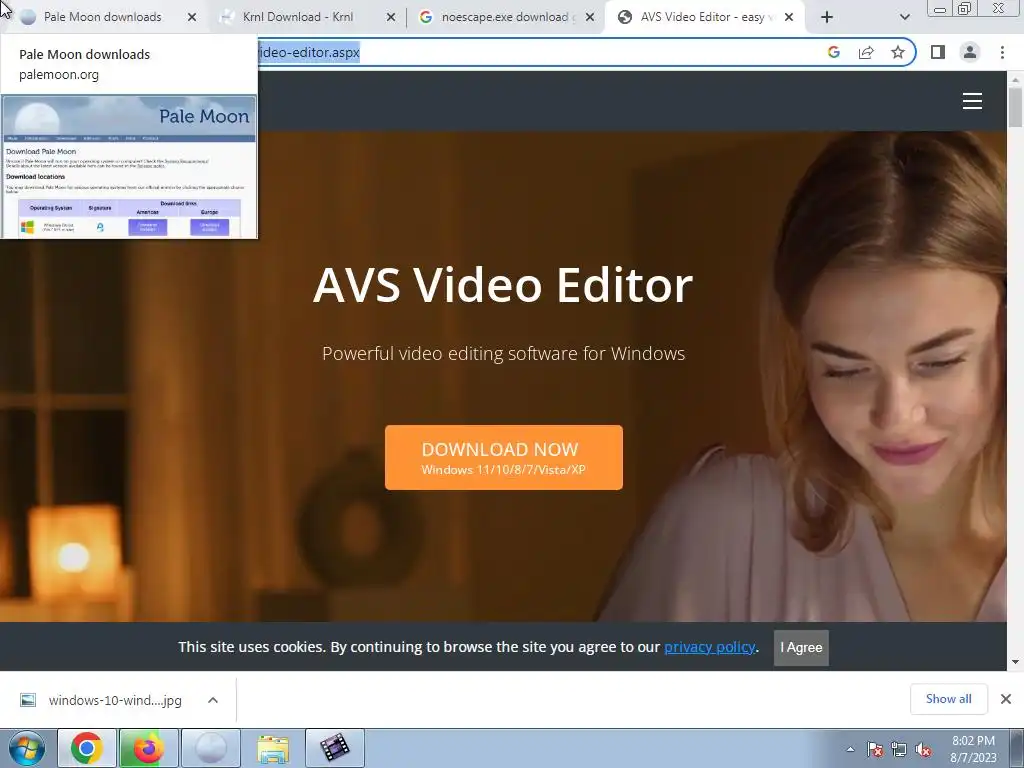
Task: Open the network tray icon
Action: pyautogui.click(x=899, y=749)
